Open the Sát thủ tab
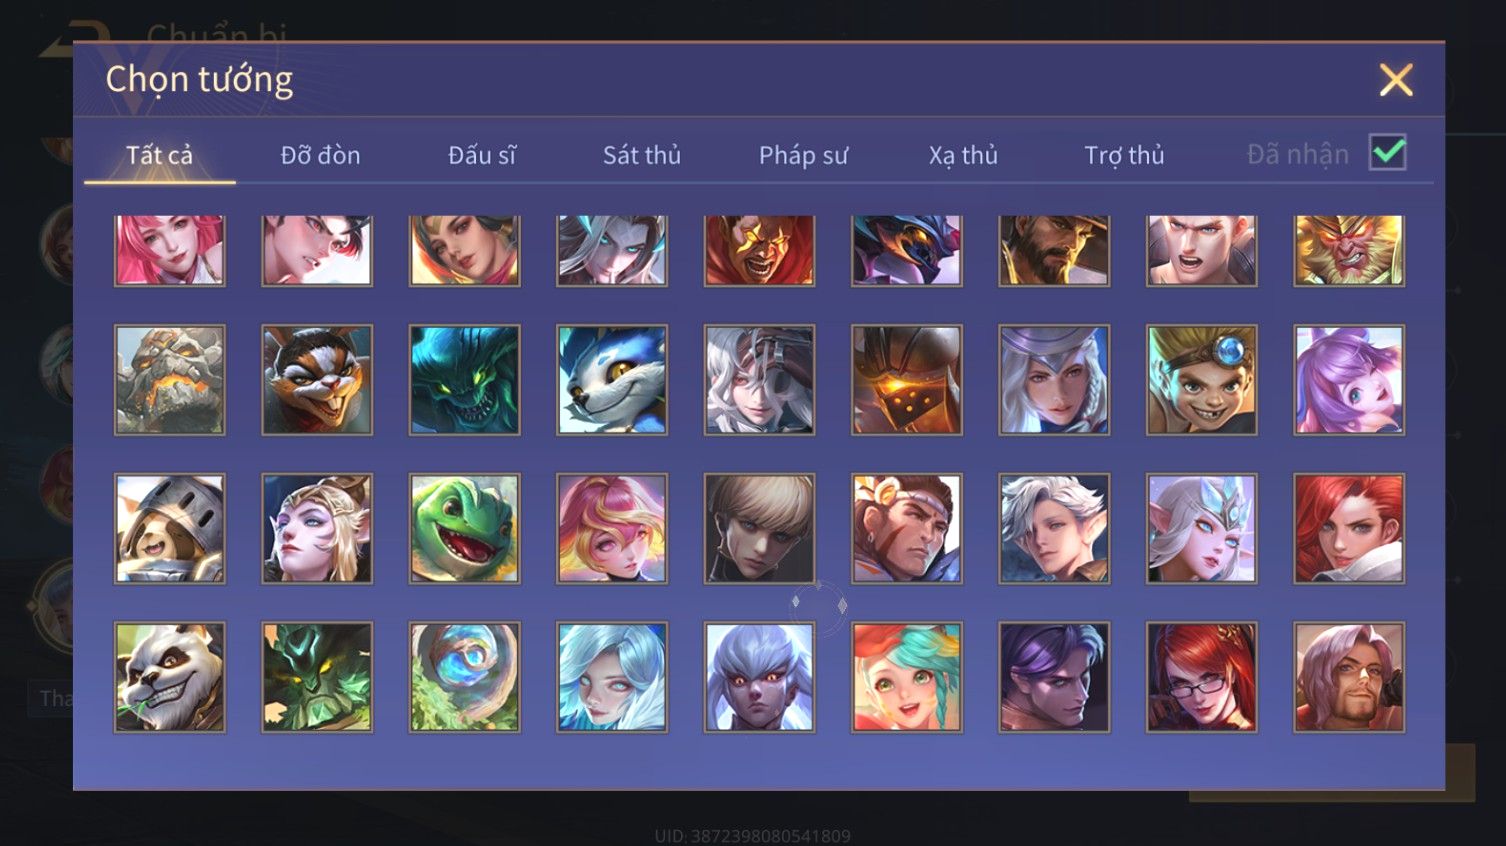 tap(642, 155)
